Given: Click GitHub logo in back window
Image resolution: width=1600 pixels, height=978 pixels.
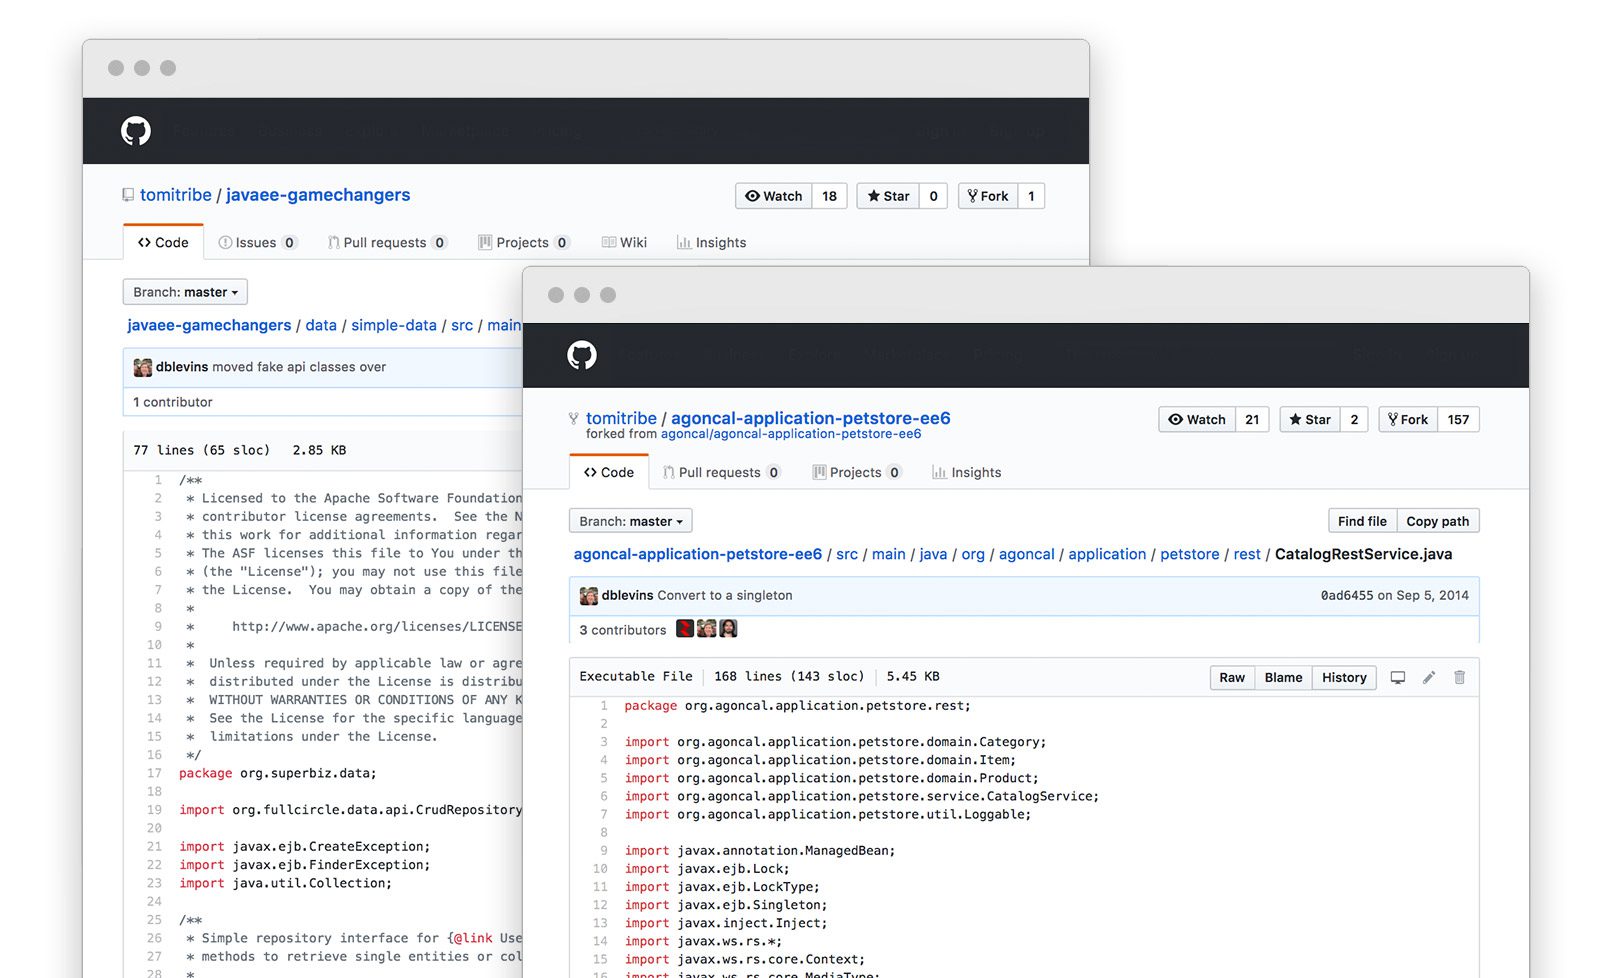Looking at the screenshot, I should [x=136, y=131].
